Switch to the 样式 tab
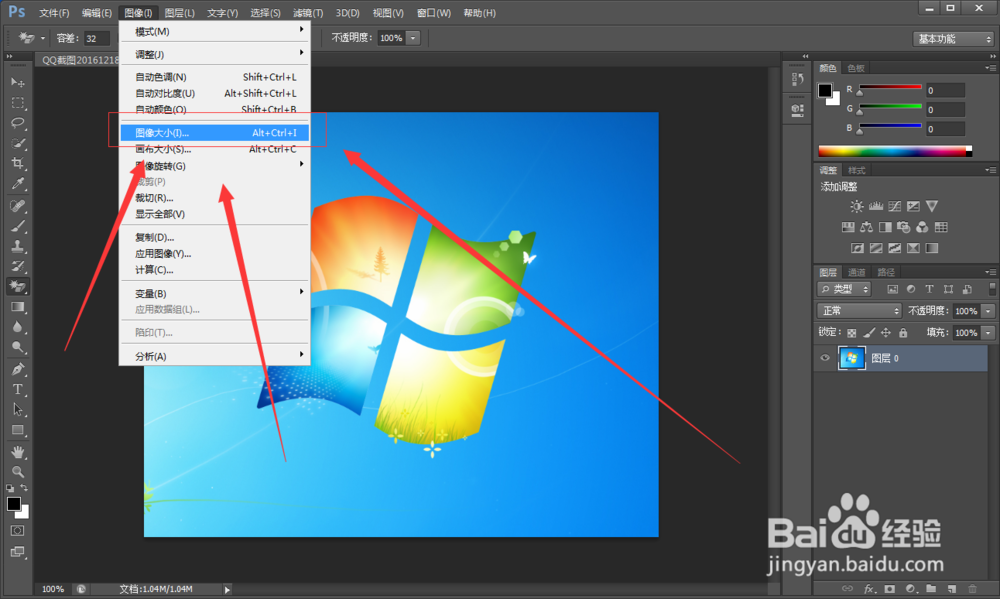1000x599 pixels. click(857, 170)
